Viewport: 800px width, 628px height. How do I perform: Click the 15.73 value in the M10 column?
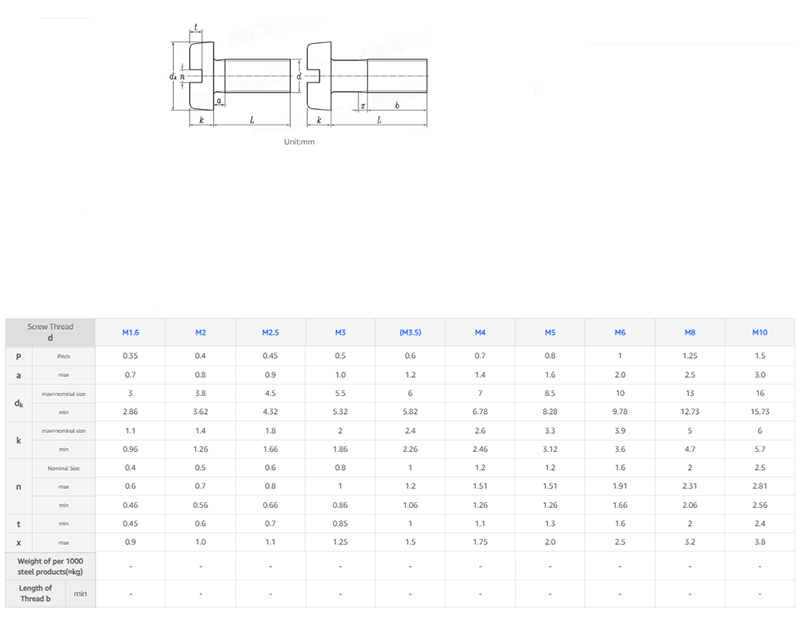point(760,412)
